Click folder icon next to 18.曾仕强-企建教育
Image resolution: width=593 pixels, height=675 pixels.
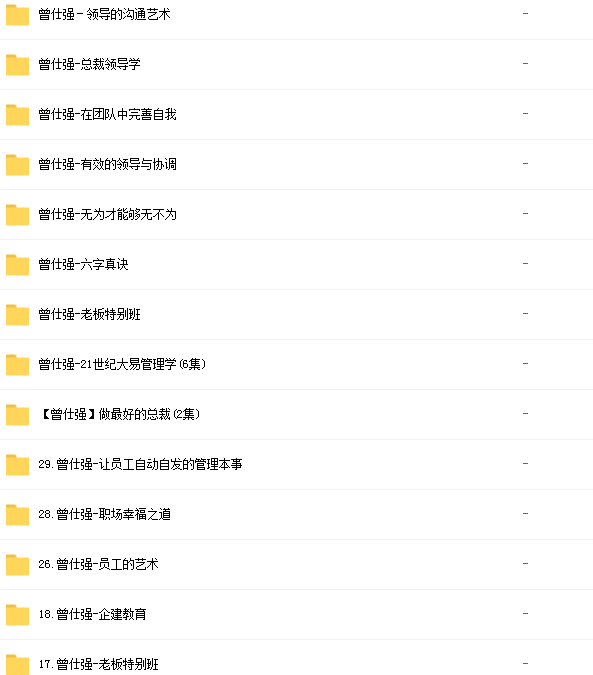[17, 615]
